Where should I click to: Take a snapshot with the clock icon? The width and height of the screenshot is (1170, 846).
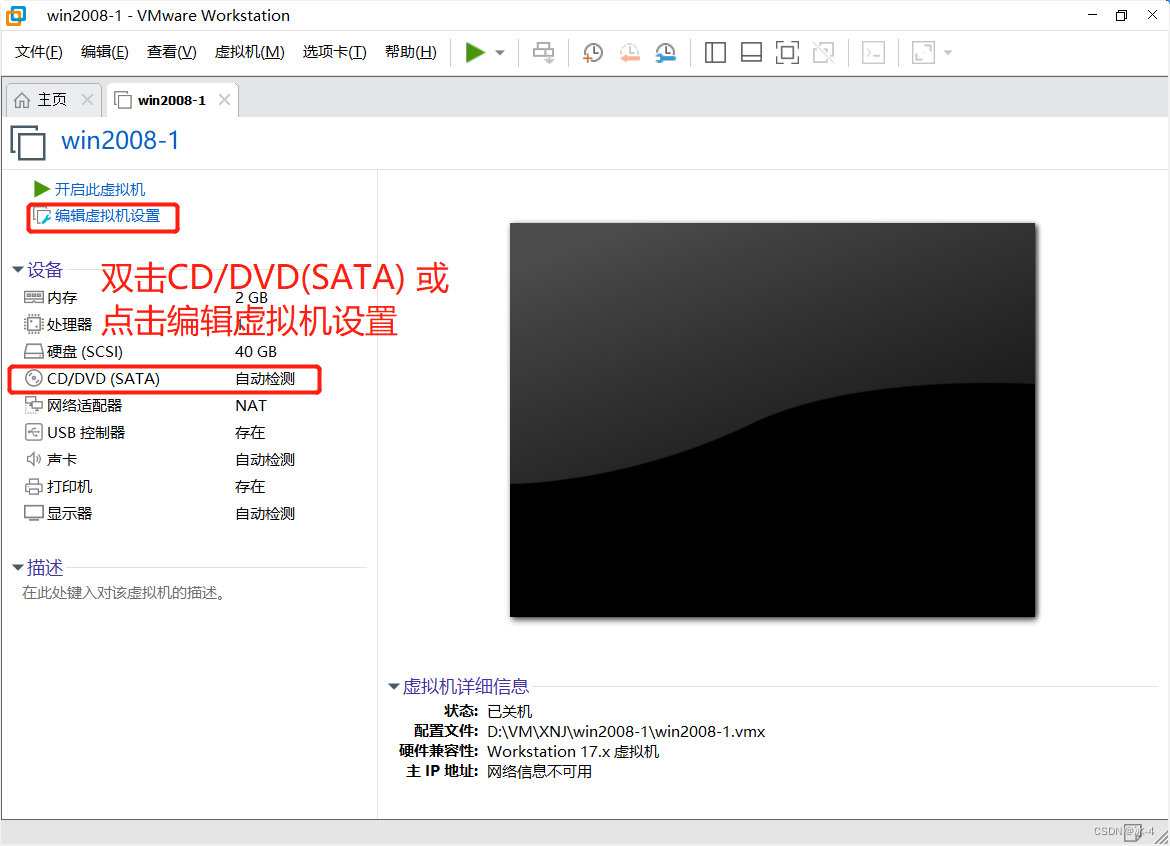tap(592, 52)
